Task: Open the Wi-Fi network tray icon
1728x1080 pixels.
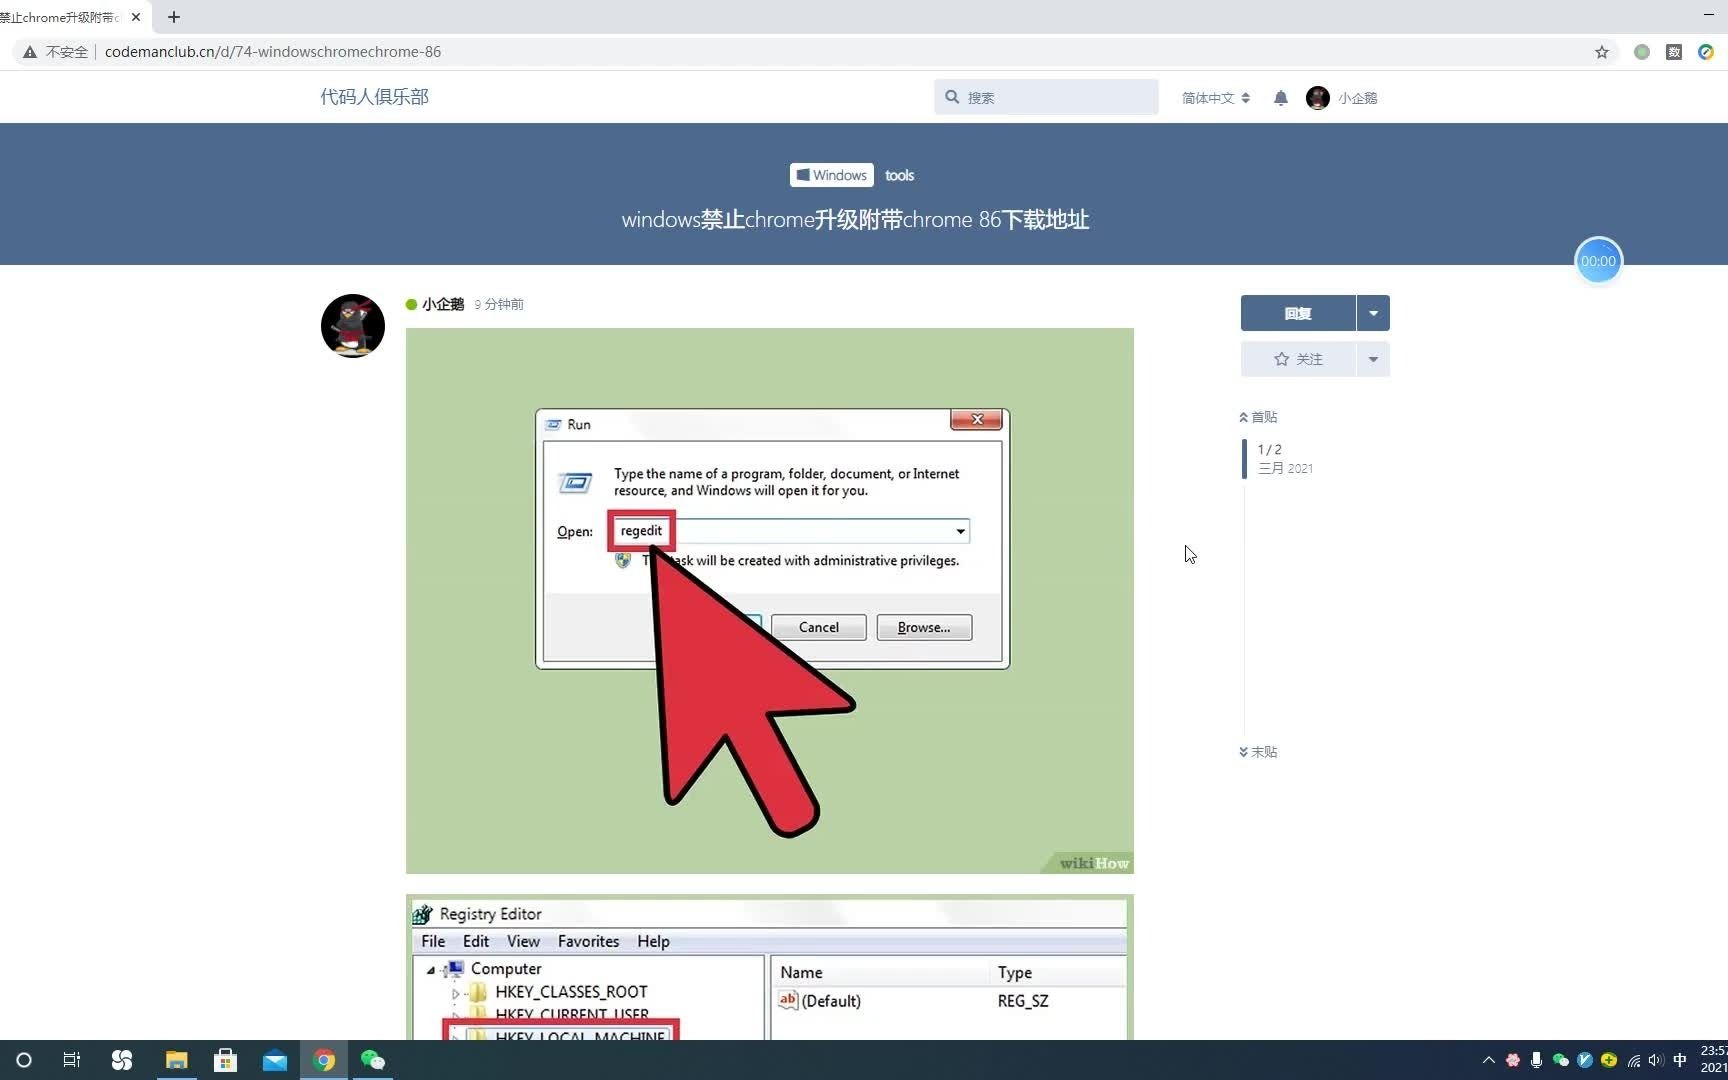Action: (x=1634, y=1061)
